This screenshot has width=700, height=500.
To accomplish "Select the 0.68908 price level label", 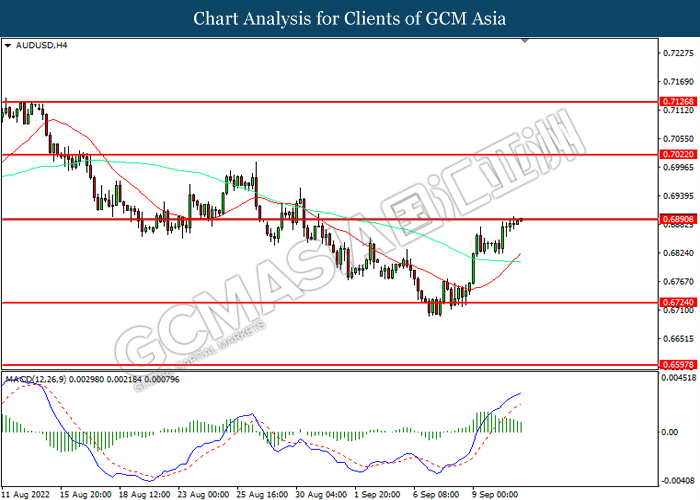I will tap(678, 219).
